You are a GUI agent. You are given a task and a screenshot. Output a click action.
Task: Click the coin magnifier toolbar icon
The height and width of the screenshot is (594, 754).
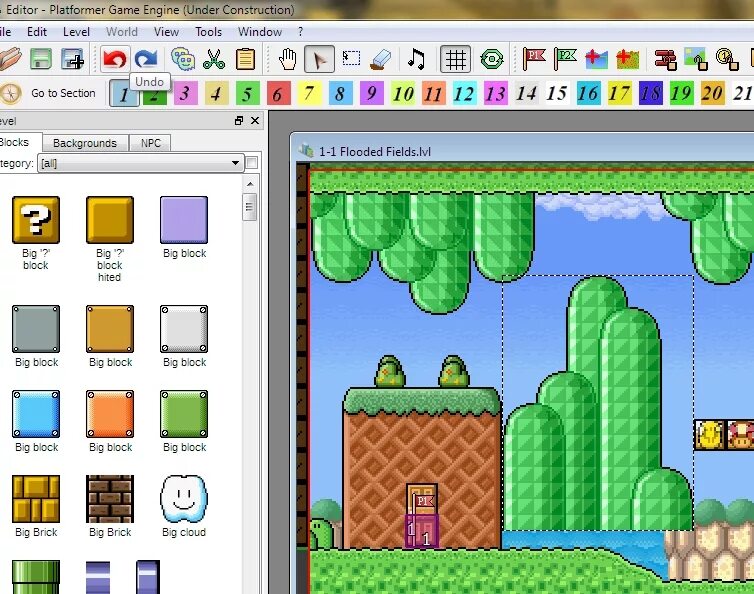[x=727, y=59]
